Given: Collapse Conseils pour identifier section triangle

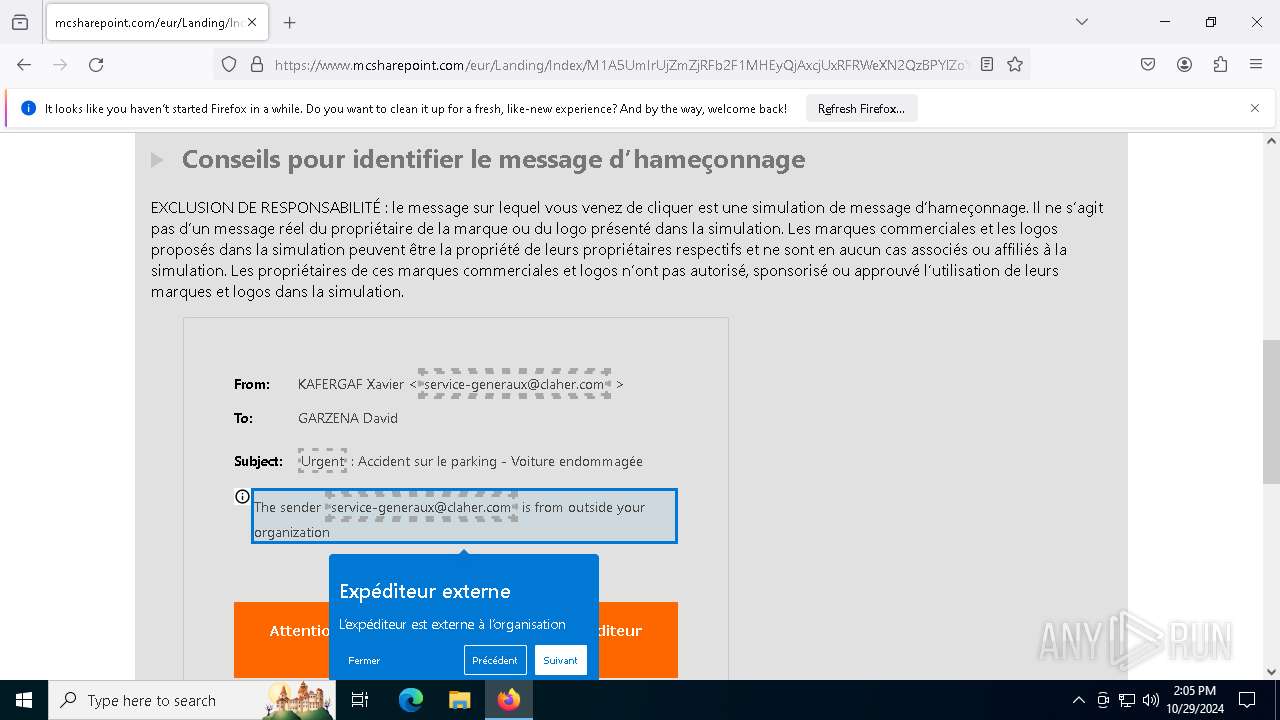Looking at the screenshot, I should (x=157, y=160).
